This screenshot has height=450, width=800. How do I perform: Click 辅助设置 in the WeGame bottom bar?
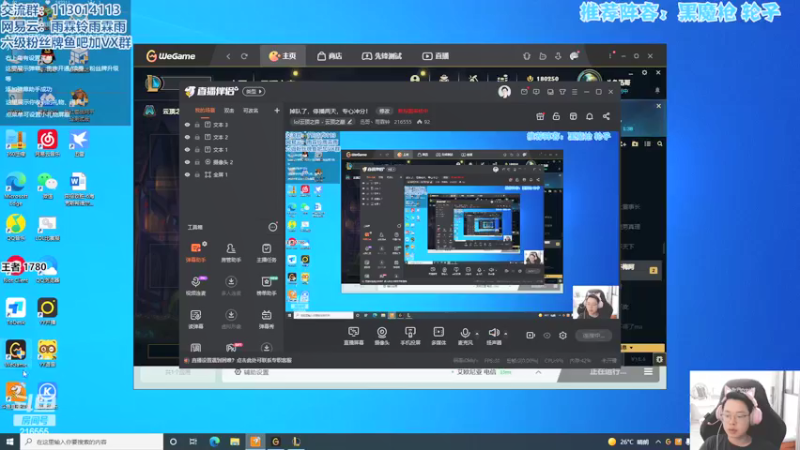click(252, 372)
